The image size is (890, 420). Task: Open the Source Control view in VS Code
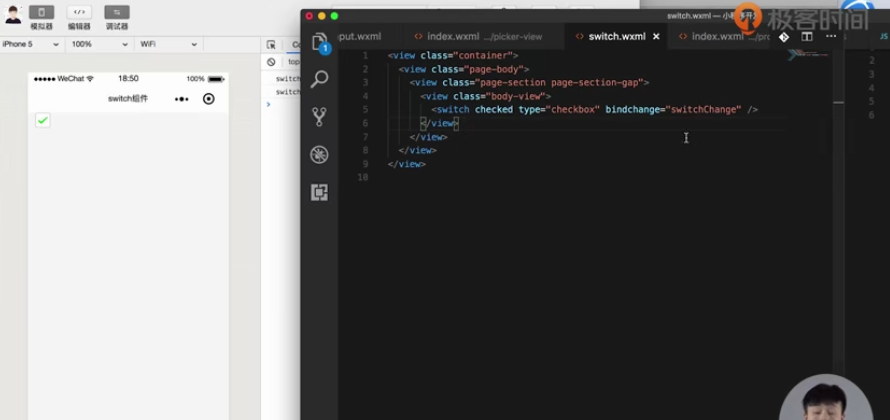point(320,117)
